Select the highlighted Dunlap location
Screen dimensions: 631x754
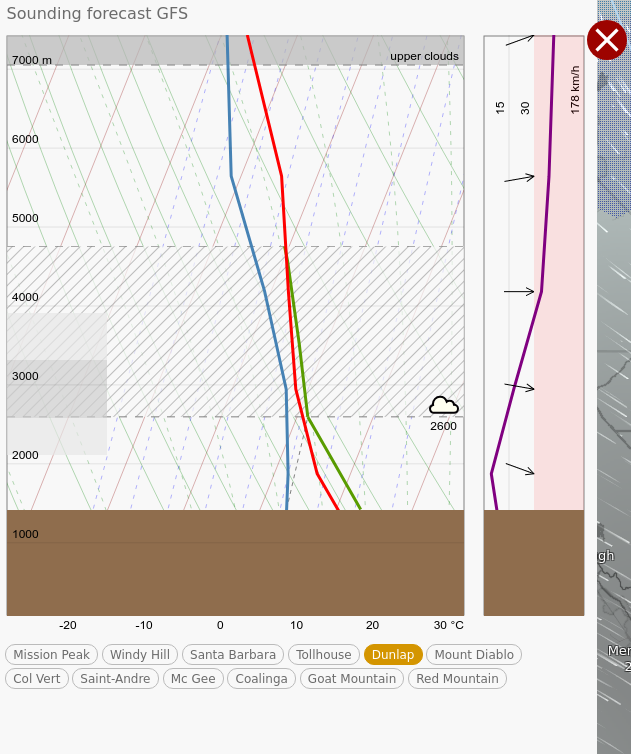pos(393,654)
